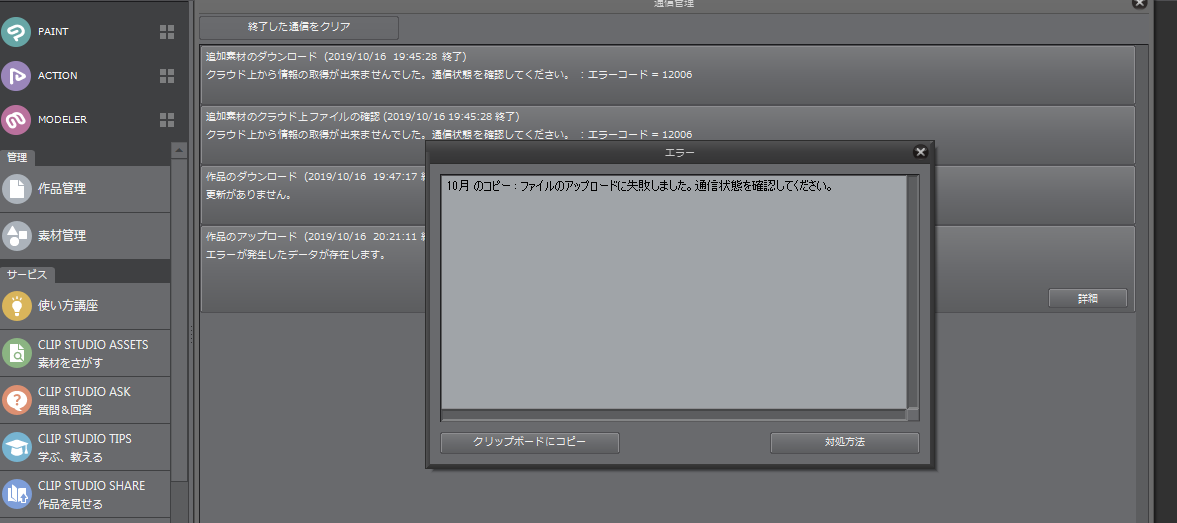The width and height of the screenshot is (1177, 523).
Task: Click クリップボードにコピー button
Action: 529,443
